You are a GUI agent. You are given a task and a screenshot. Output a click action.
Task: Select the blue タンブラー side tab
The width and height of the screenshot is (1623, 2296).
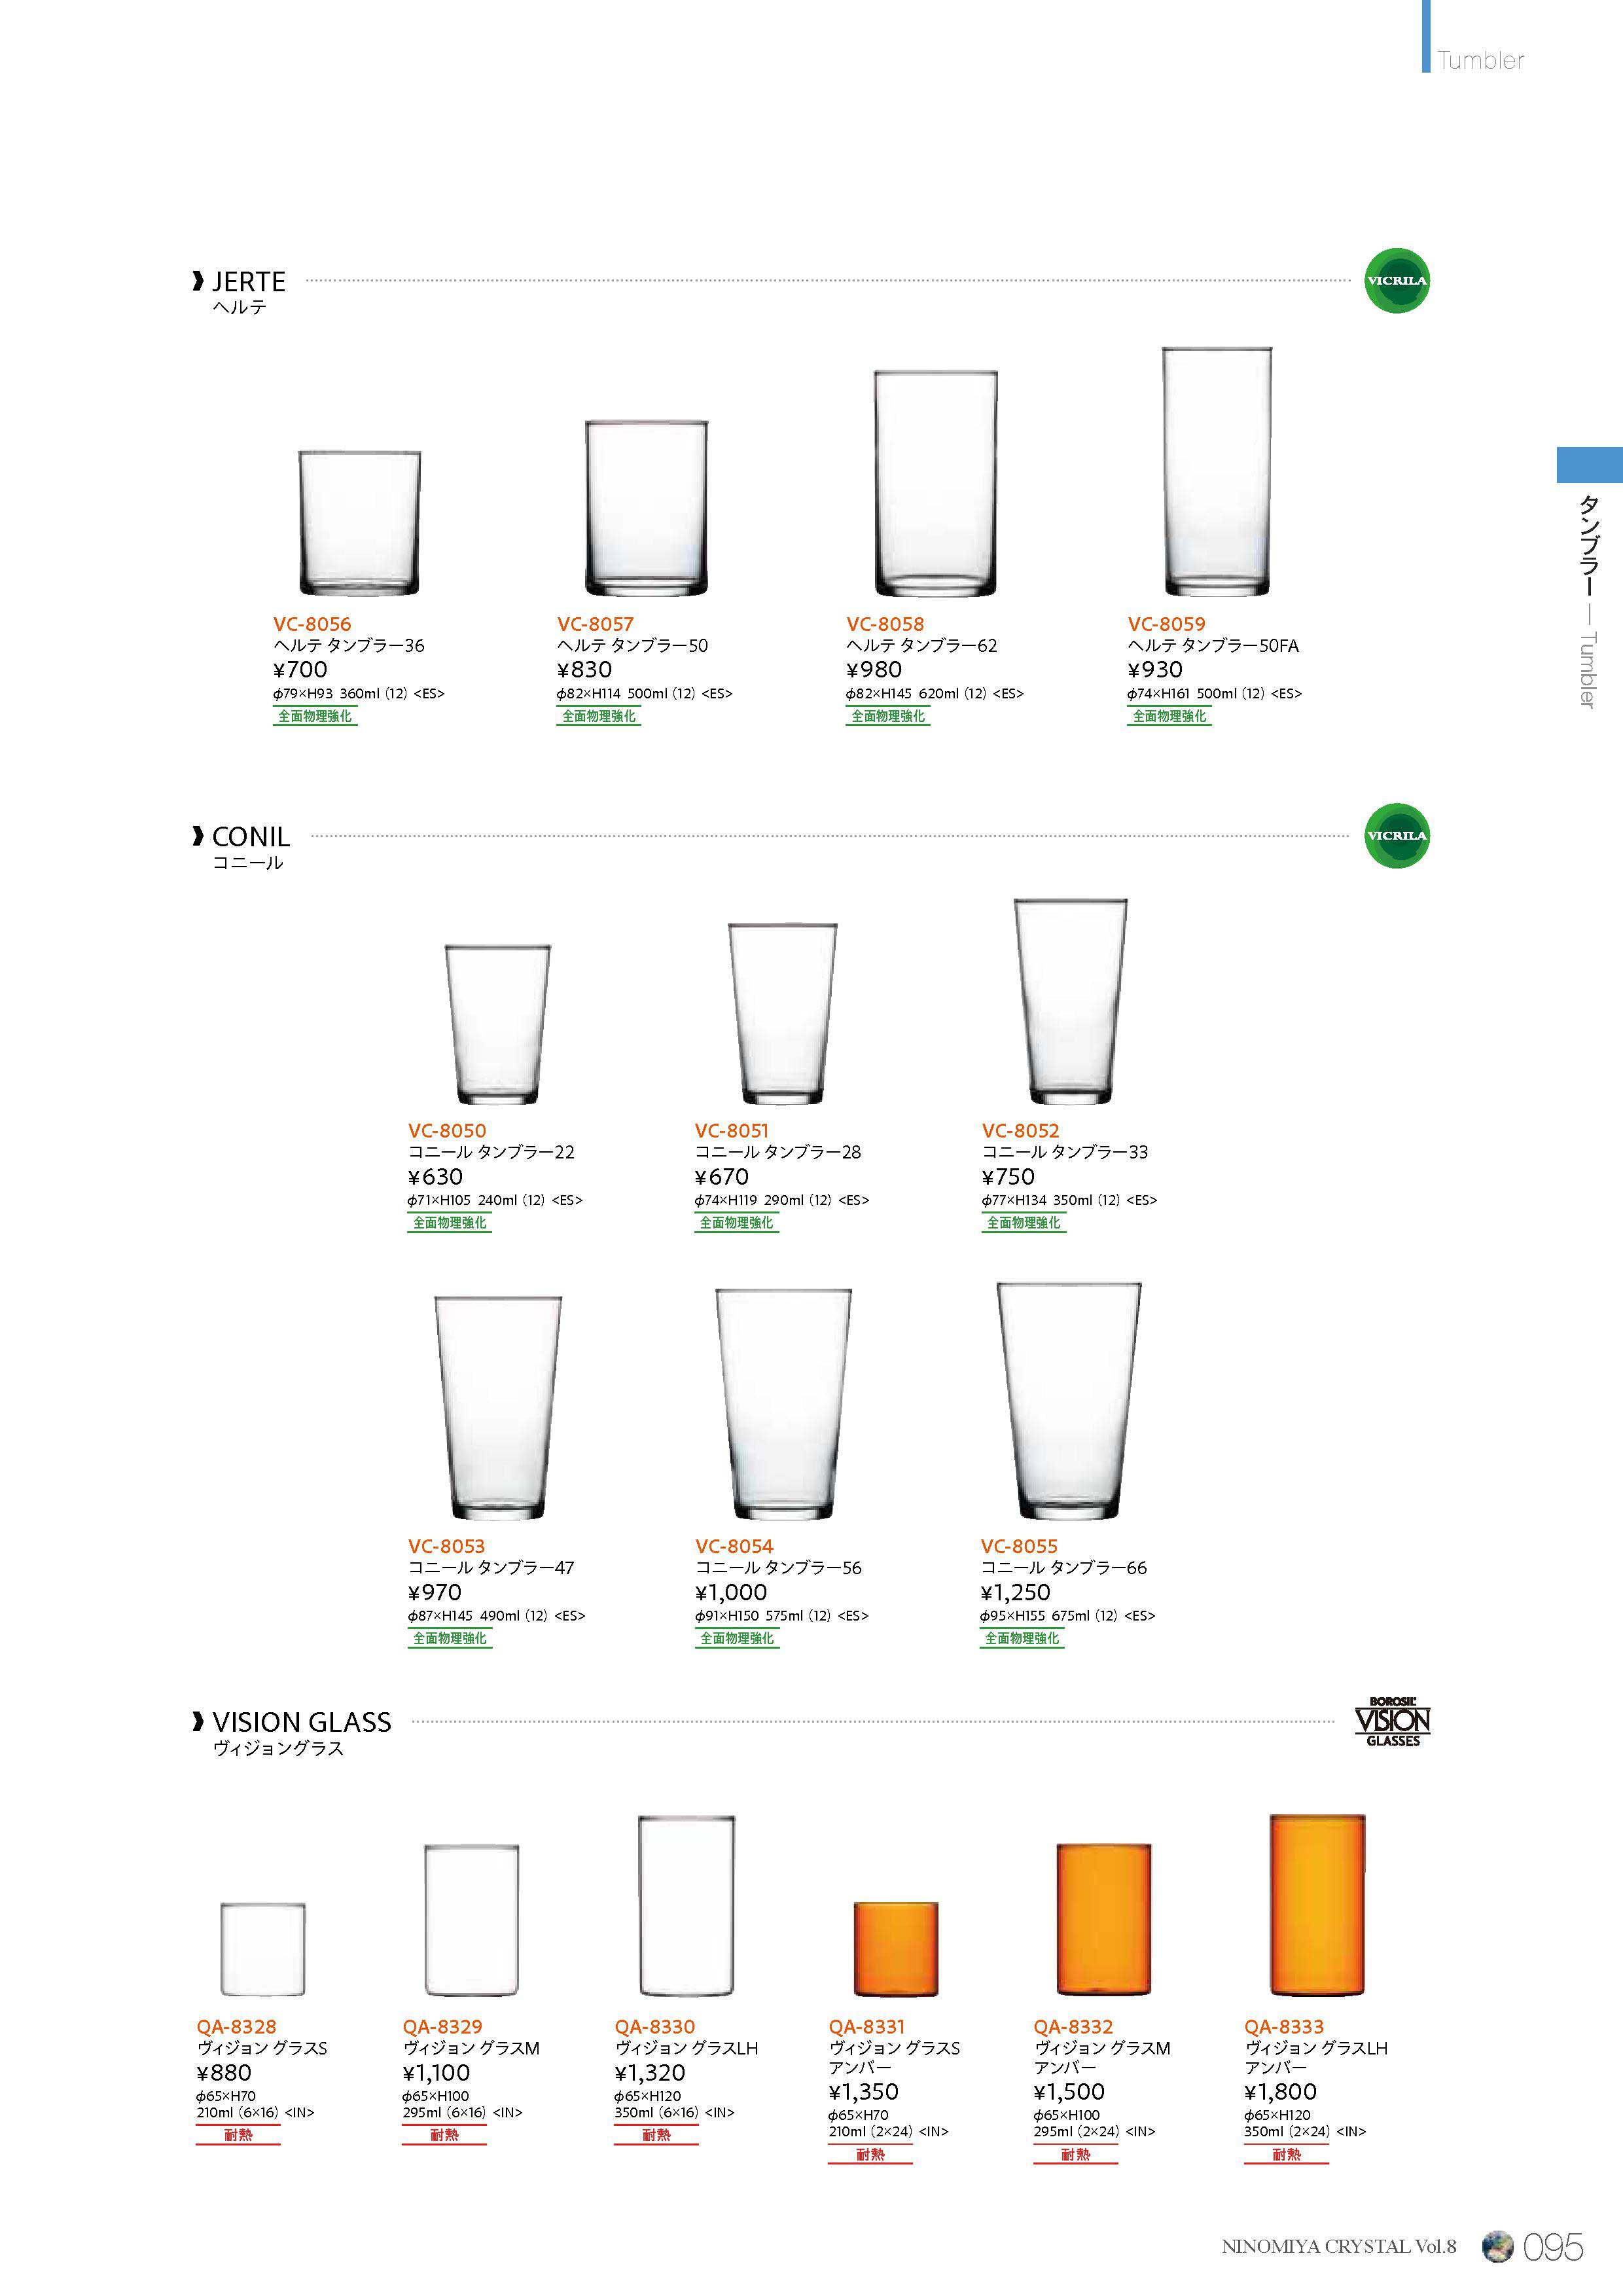click(x=1589, y=465)
